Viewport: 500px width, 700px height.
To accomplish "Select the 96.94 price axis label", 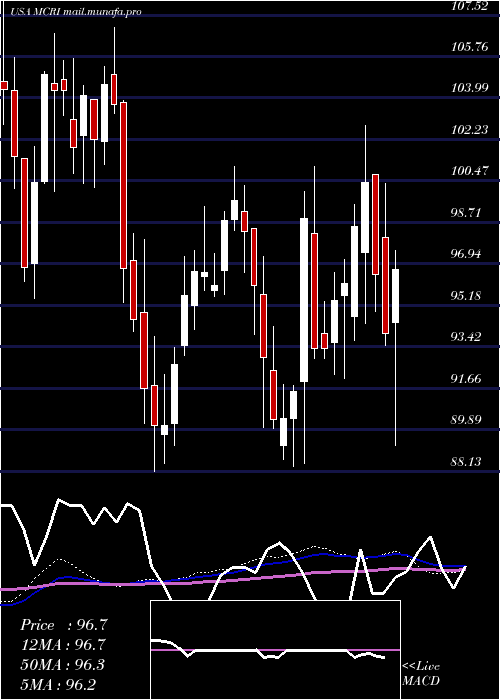I will coord(467,254).
